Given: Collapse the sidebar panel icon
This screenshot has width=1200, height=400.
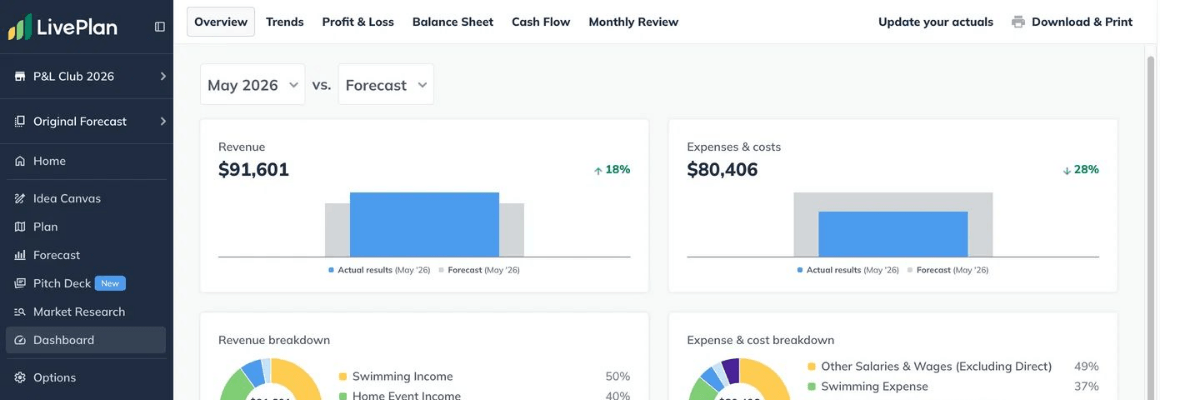Looking at the screenshot, I should point(160,27).
